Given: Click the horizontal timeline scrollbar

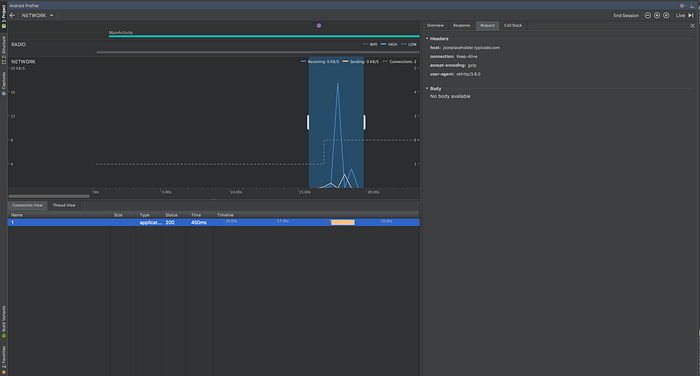Looking at the screenshot, I should (x=49, y=196).
